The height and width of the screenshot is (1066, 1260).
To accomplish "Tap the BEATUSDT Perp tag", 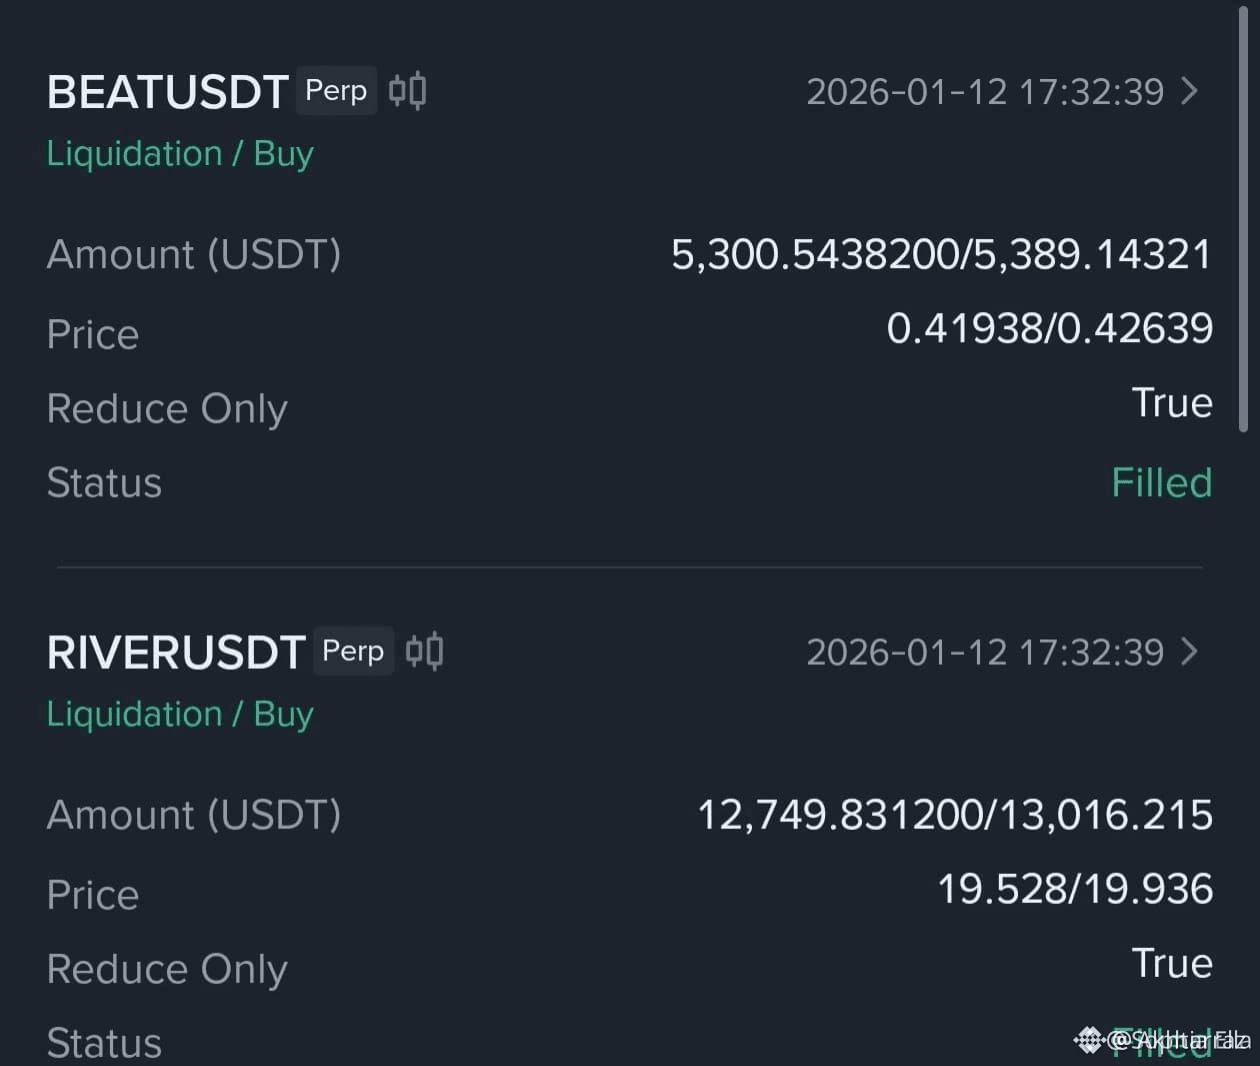I will point(336,91).
